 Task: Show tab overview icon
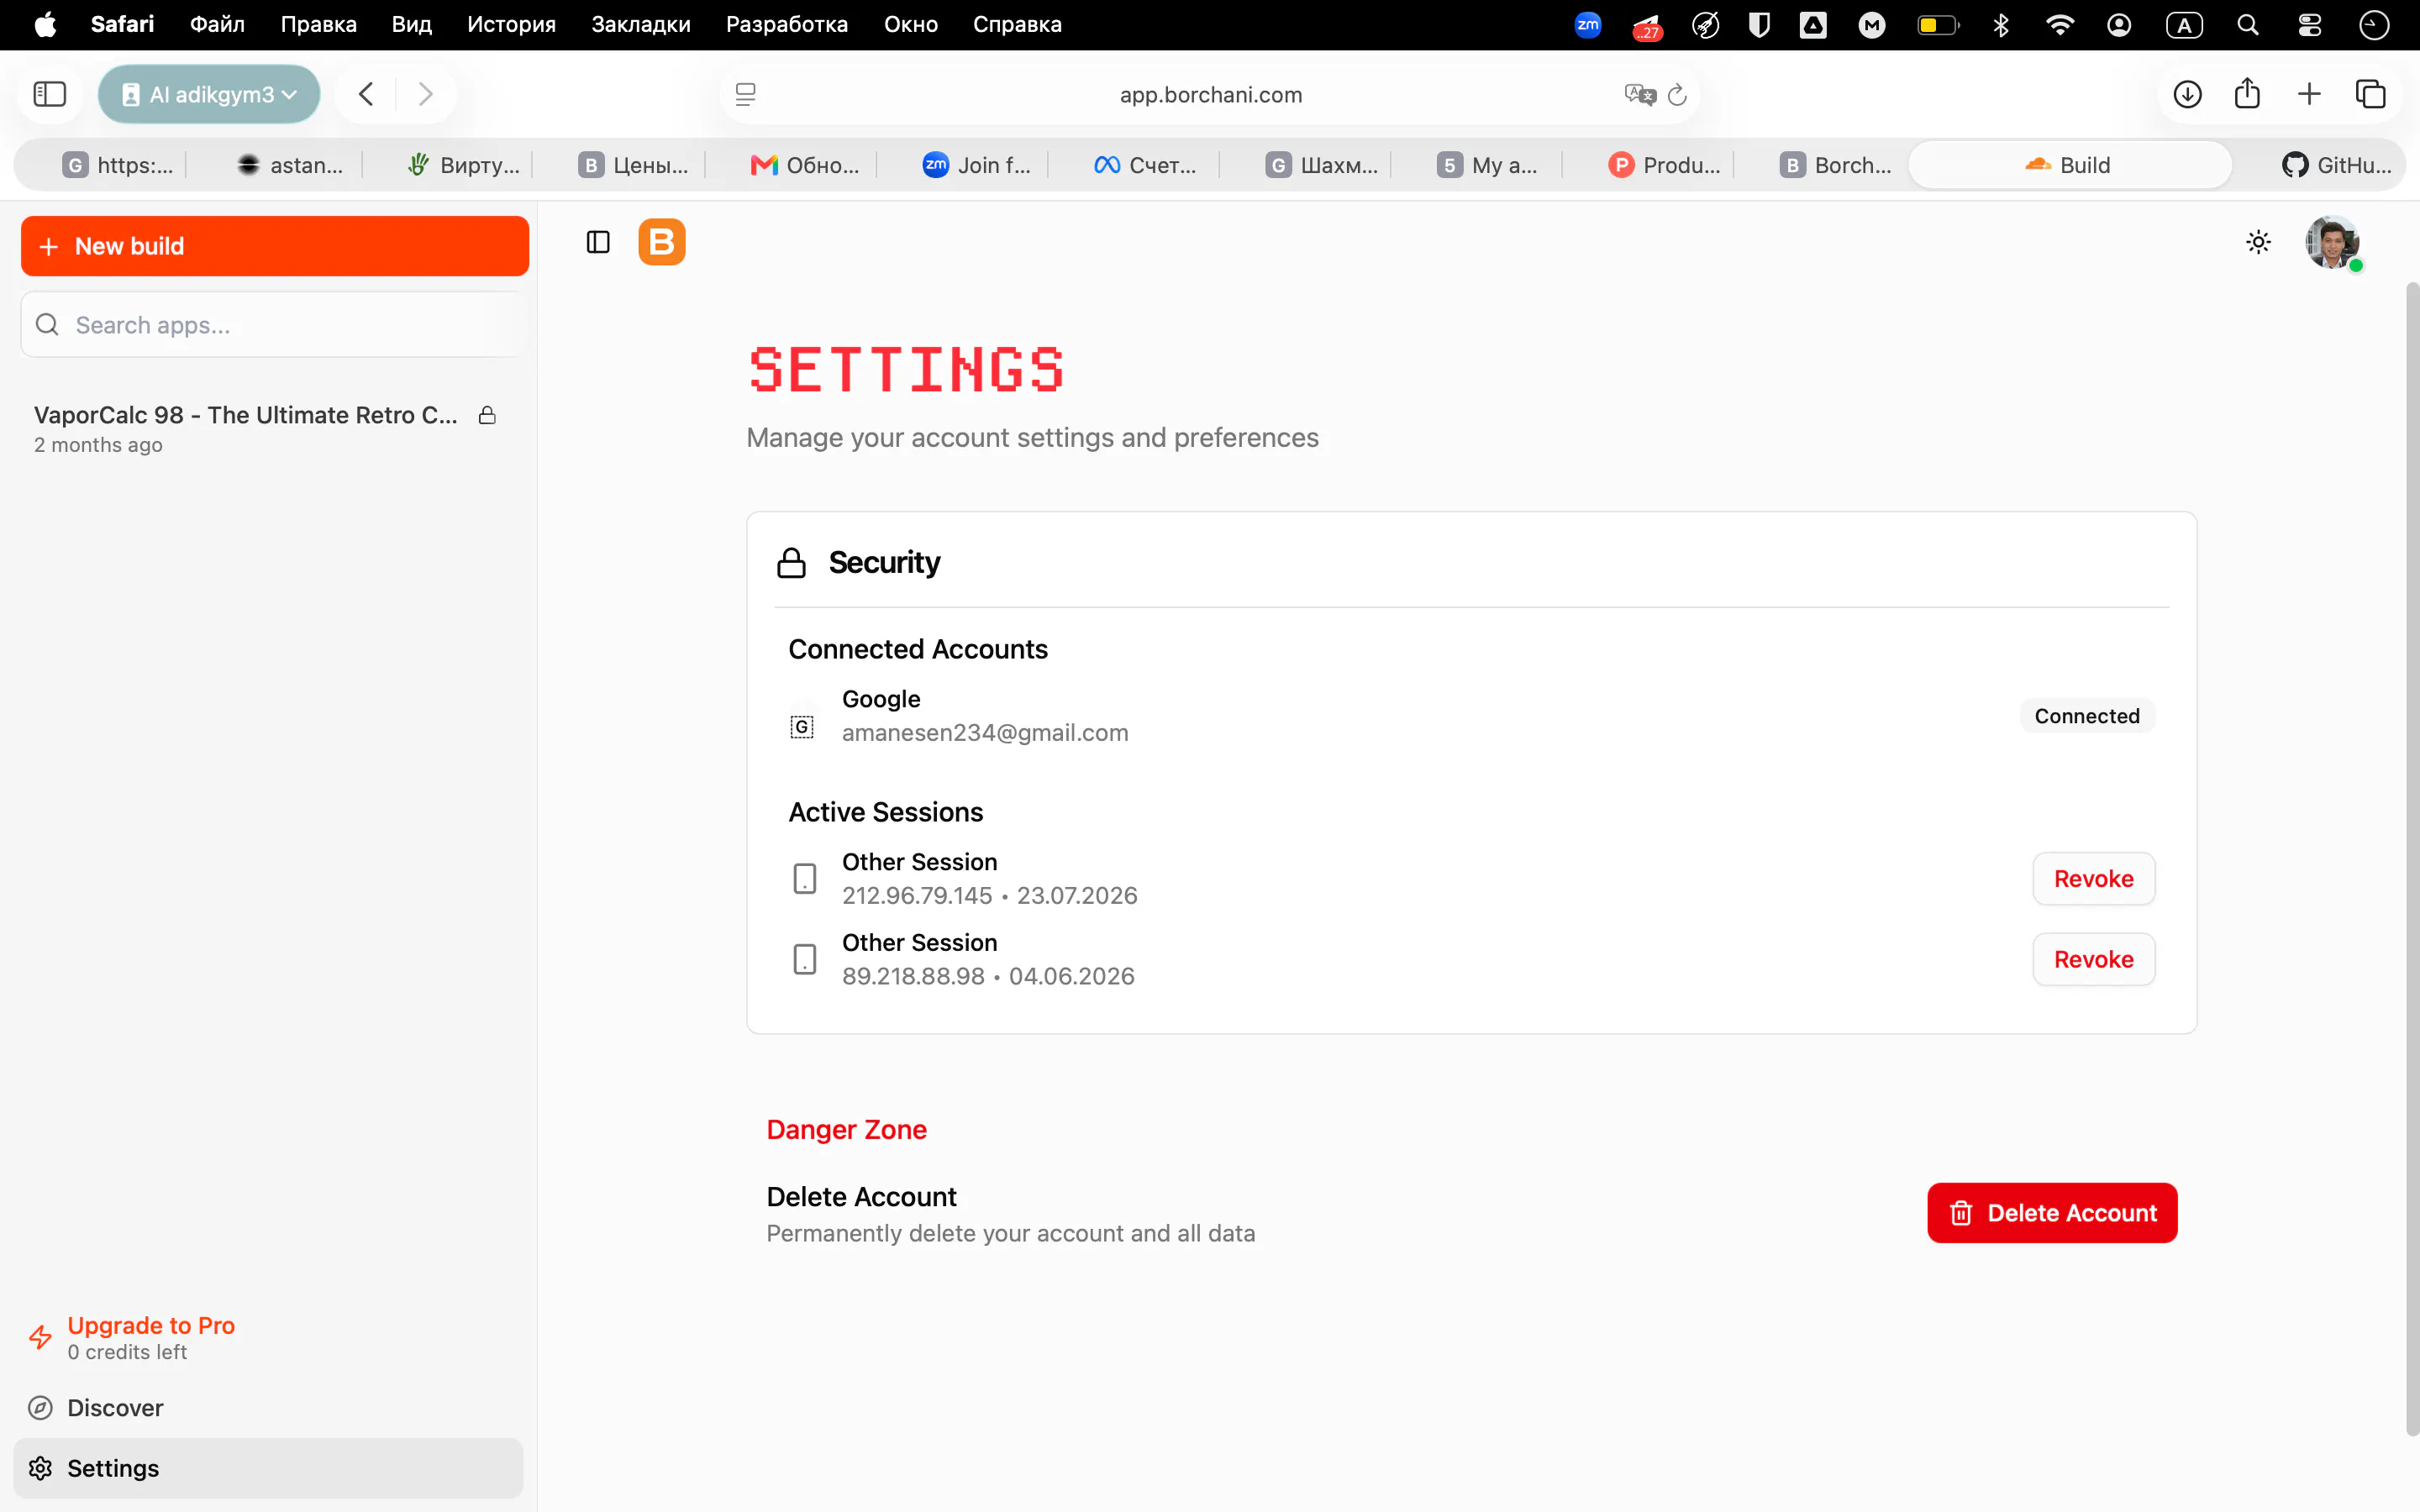pyautogui.click(x=2371, y=95)
